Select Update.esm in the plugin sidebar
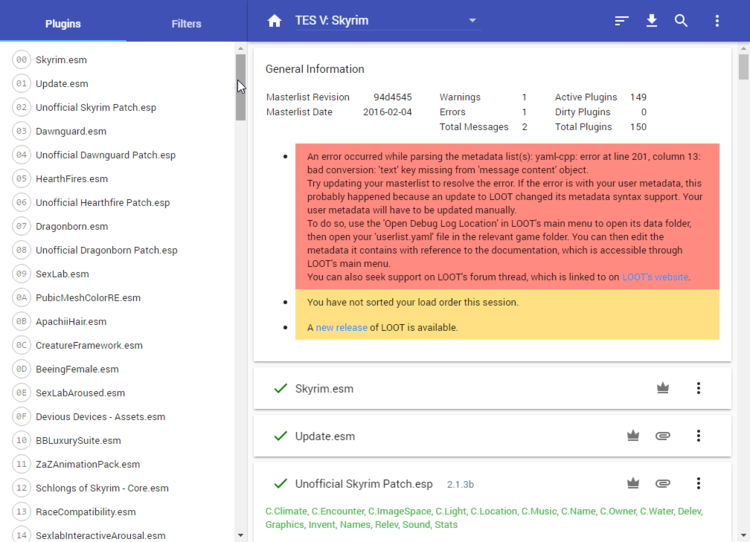Viewport: 750px width, 542px height. (62, 84)
